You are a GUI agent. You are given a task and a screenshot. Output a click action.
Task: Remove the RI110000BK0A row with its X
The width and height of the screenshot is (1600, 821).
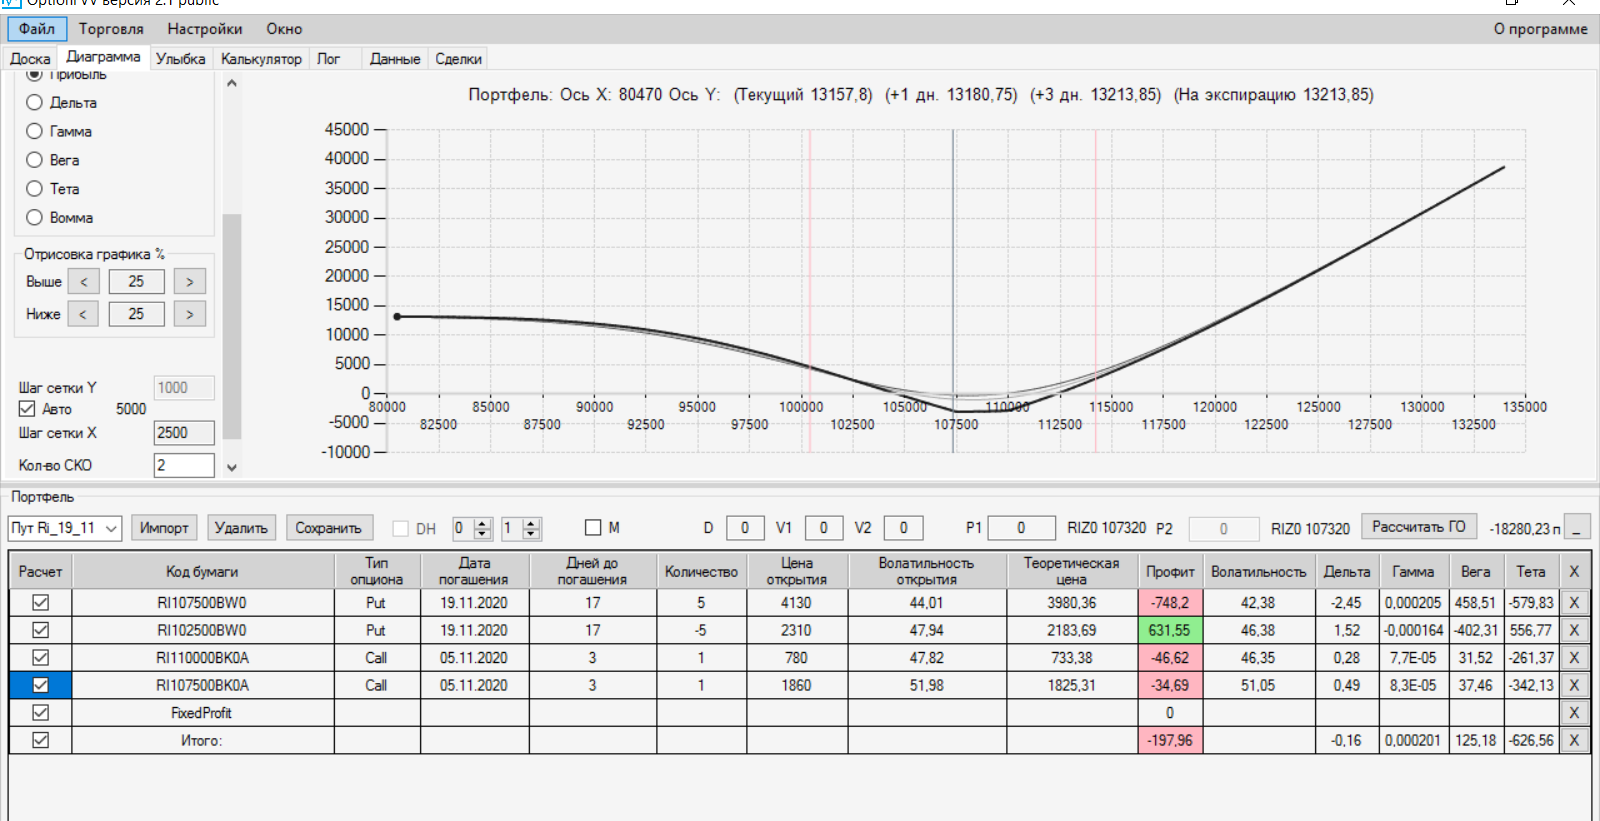click(1574, 658)
